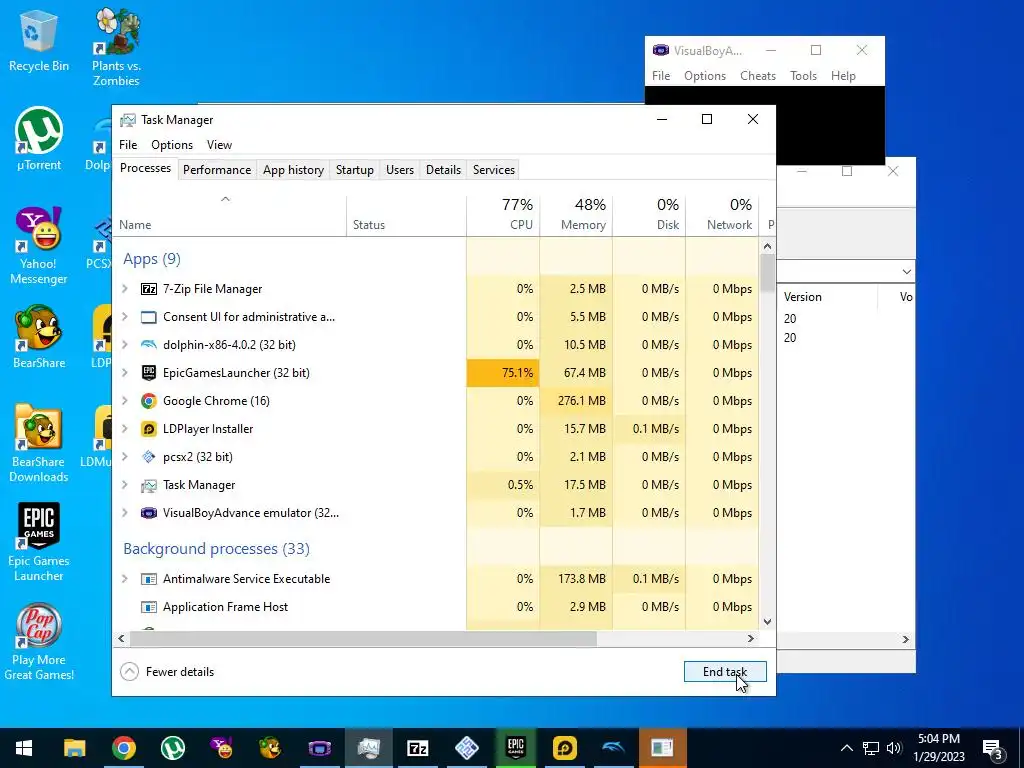Sort processes by Name column header
Viewport: 1024px width, 768px height.
229,215
